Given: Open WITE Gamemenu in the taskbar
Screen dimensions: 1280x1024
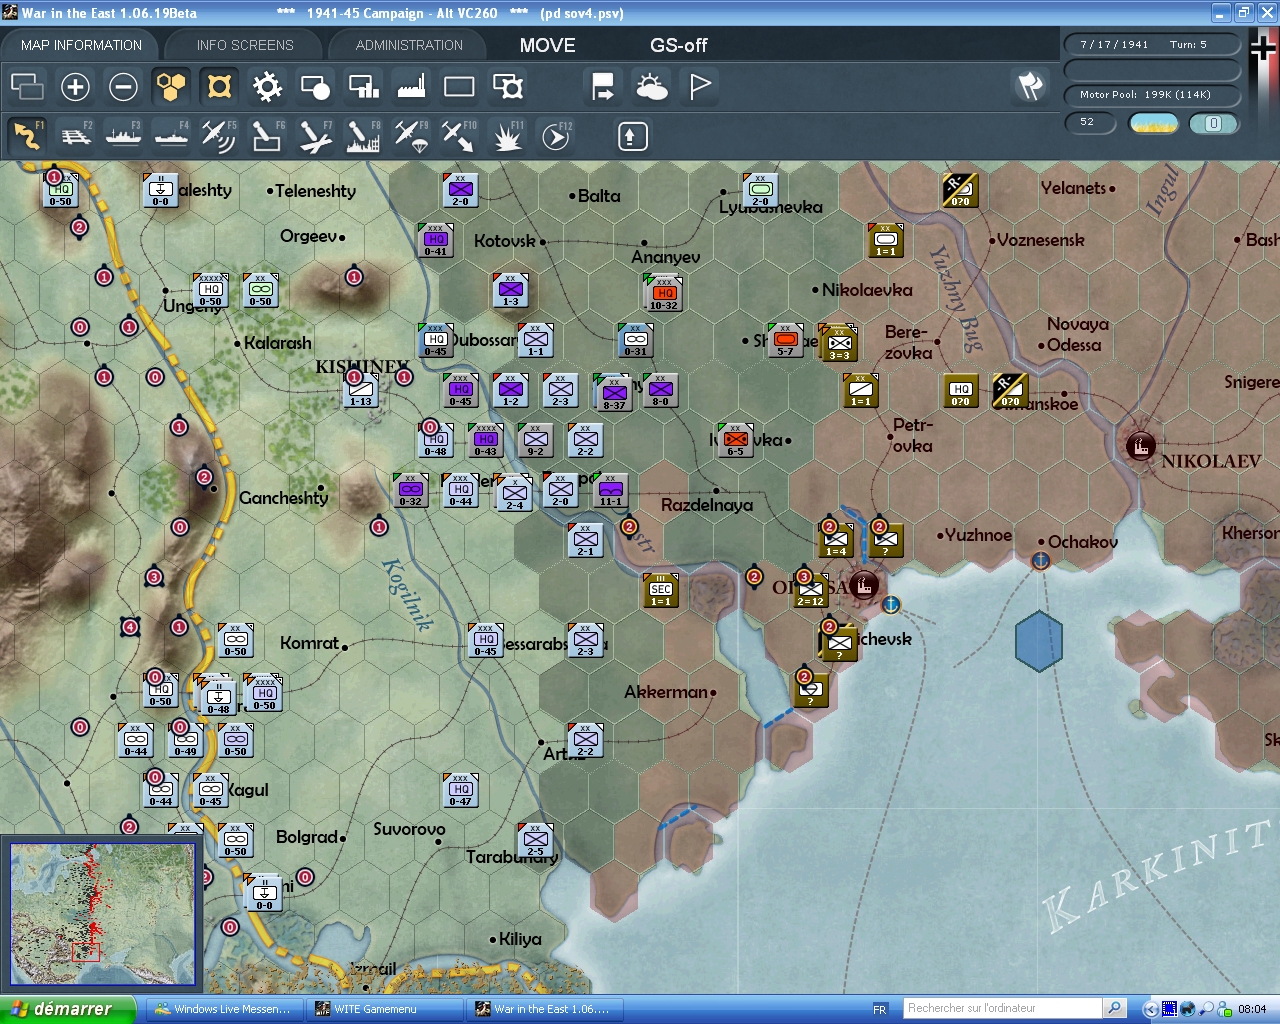Looking at the screenshot, I should coord(376,1009).
